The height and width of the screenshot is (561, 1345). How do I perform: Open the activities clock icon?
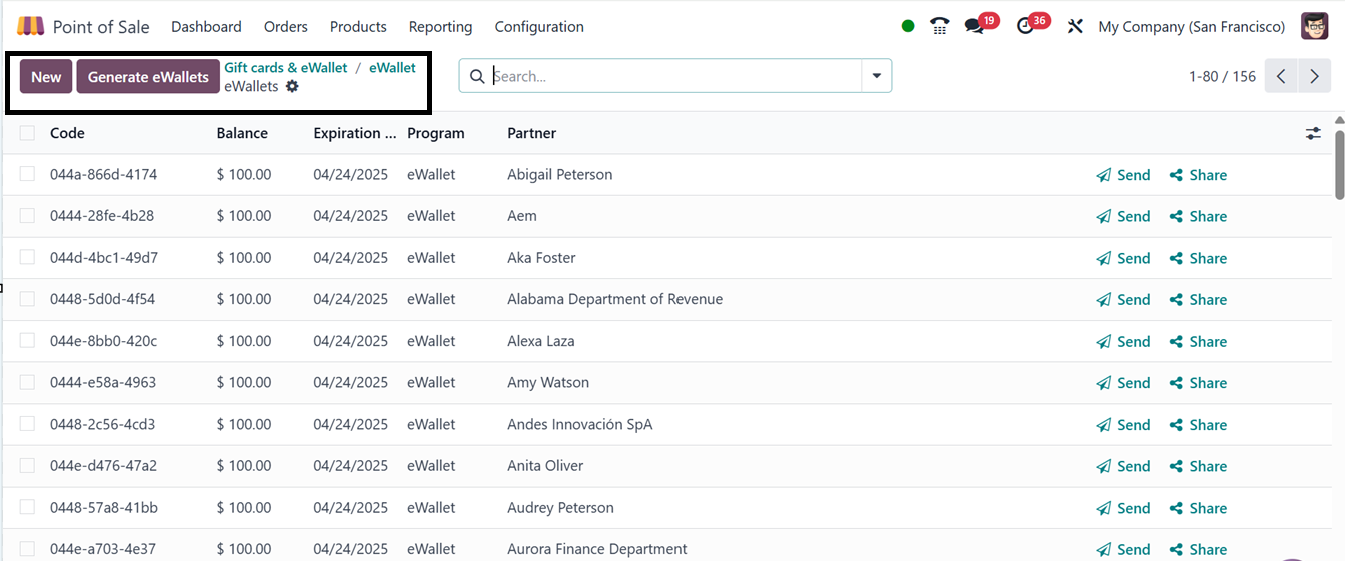(x=1025, y=27)
